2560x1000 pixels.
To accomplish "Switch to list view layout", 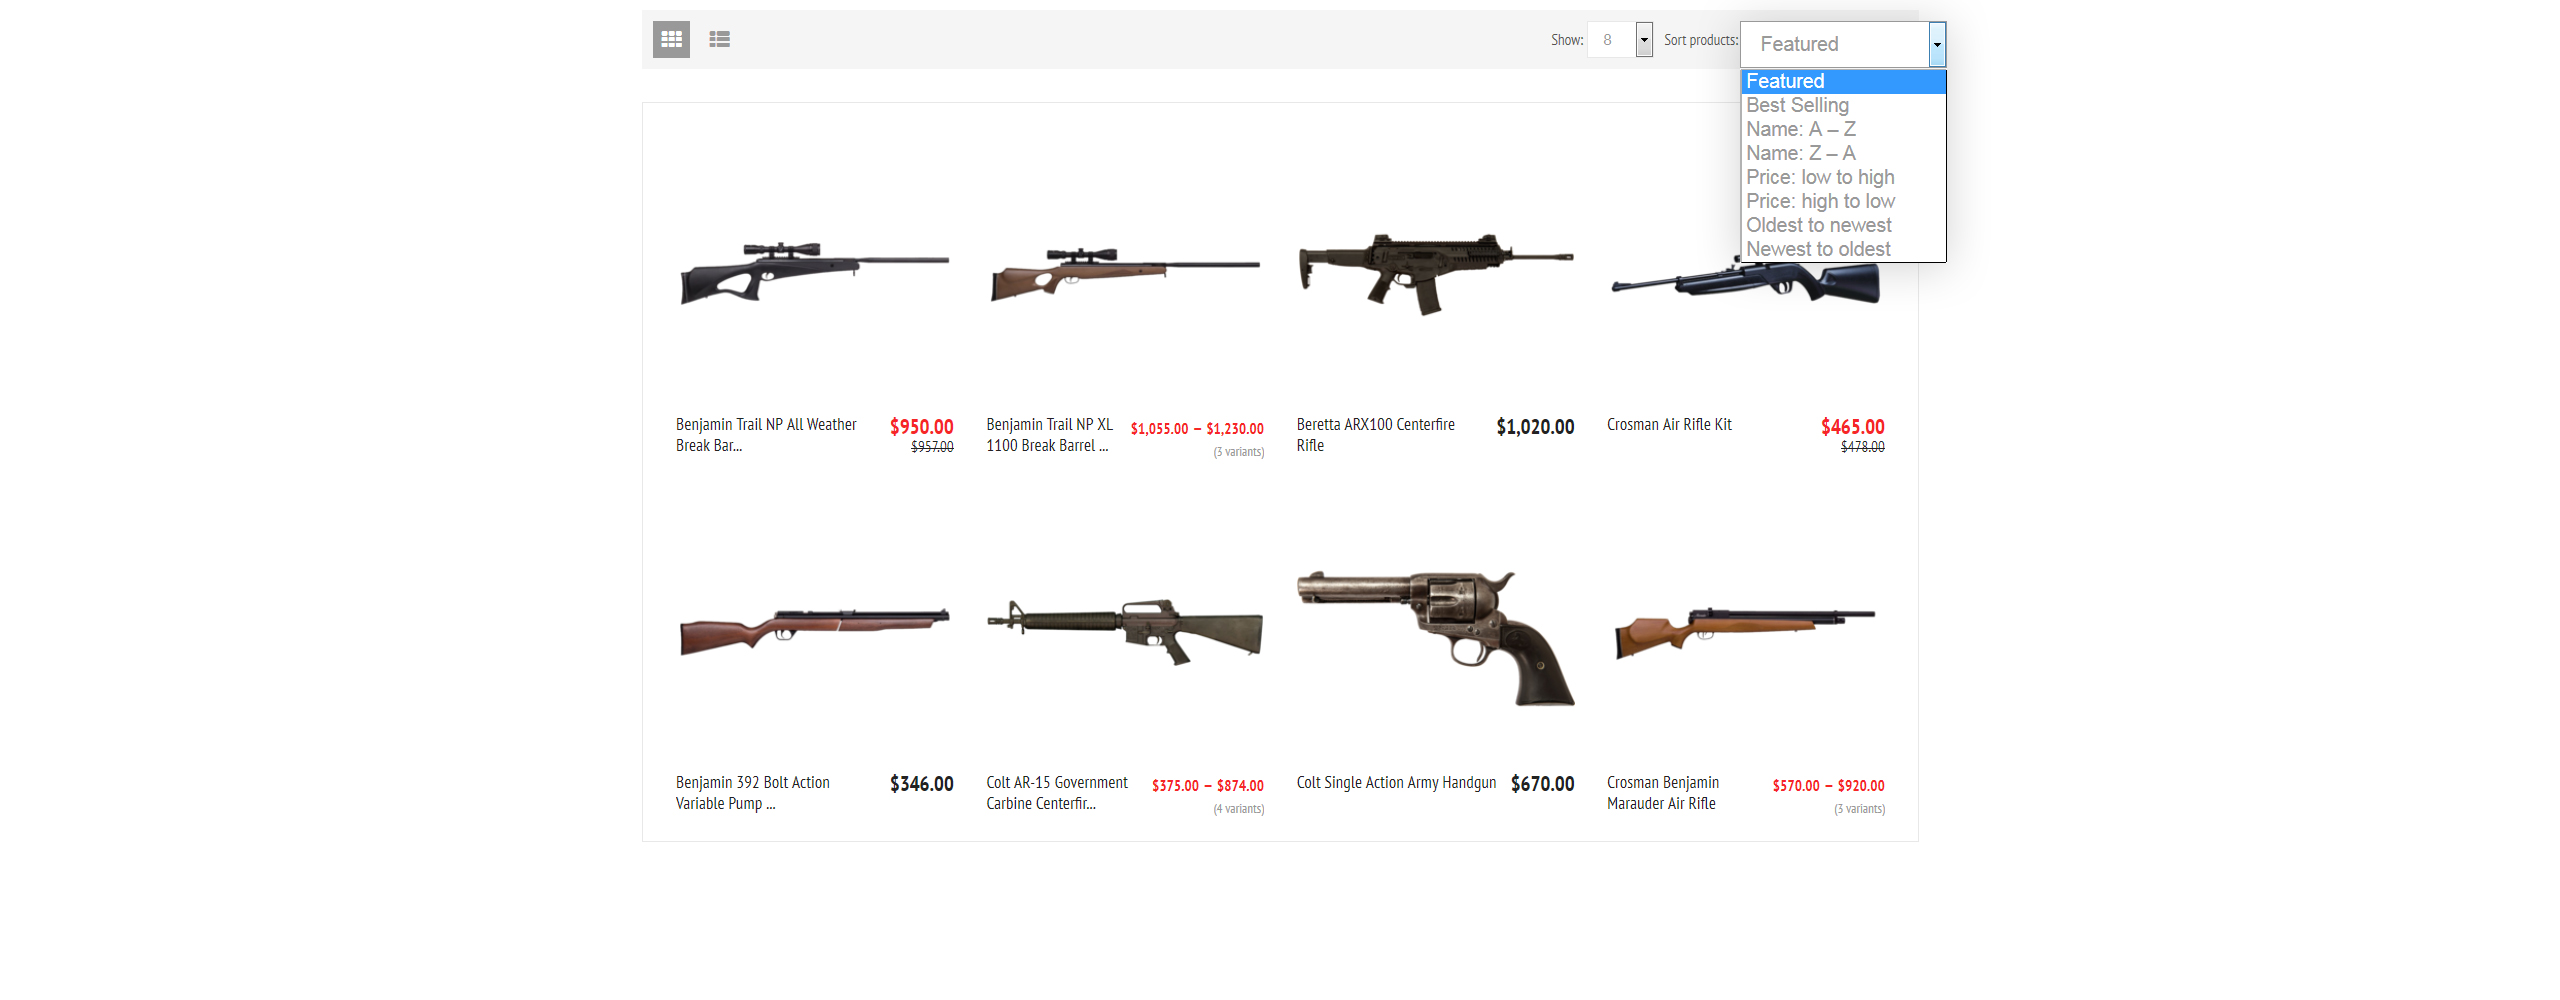I will 719,39.
